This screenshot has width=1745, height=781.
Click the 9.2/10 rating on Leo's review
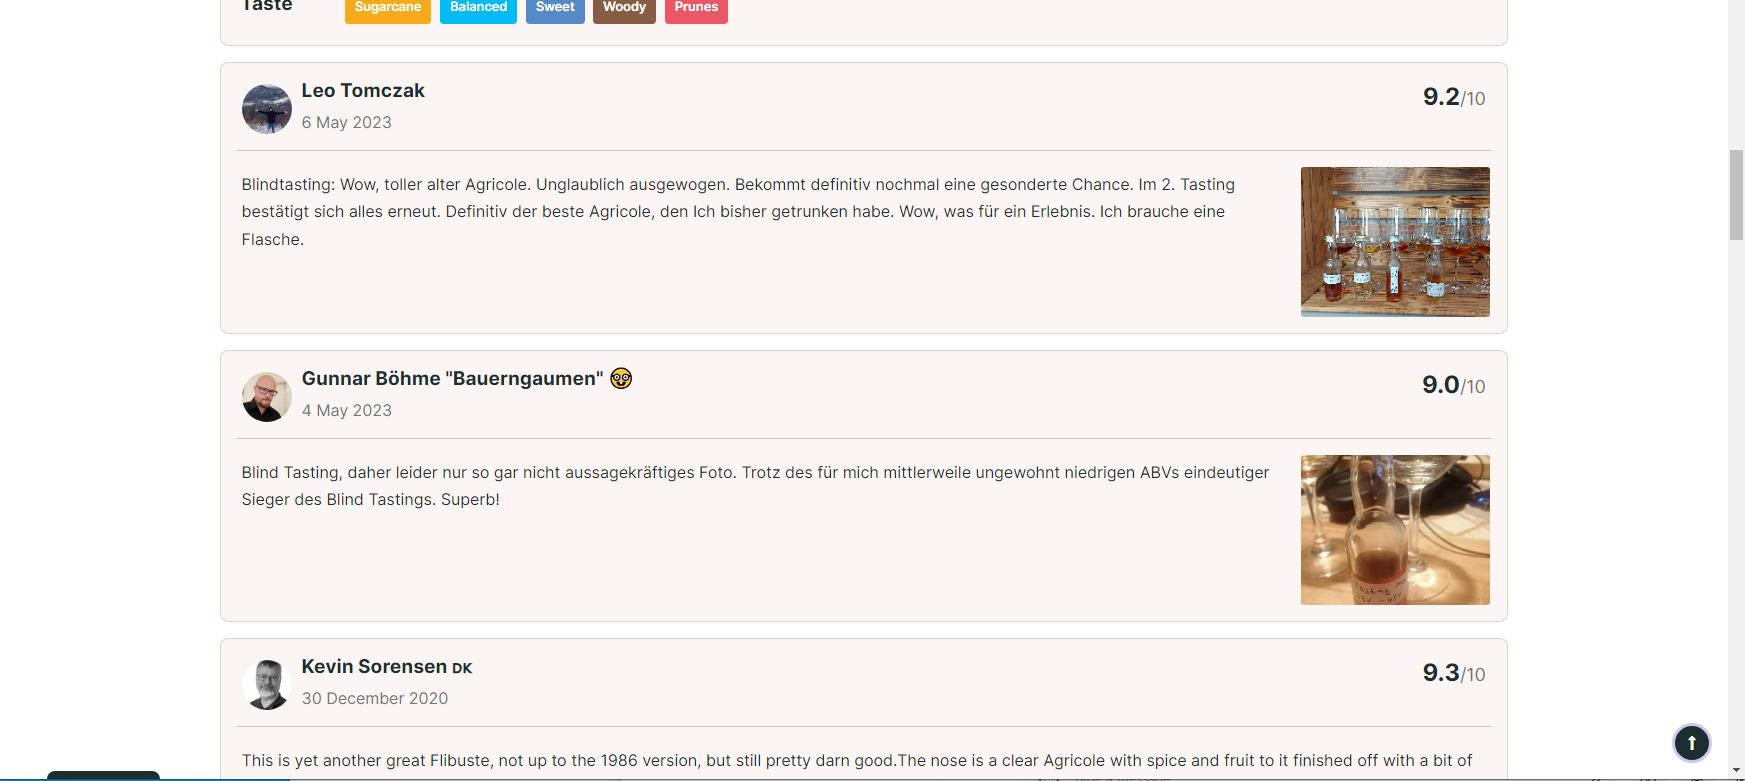click(x=1453, y=97)
